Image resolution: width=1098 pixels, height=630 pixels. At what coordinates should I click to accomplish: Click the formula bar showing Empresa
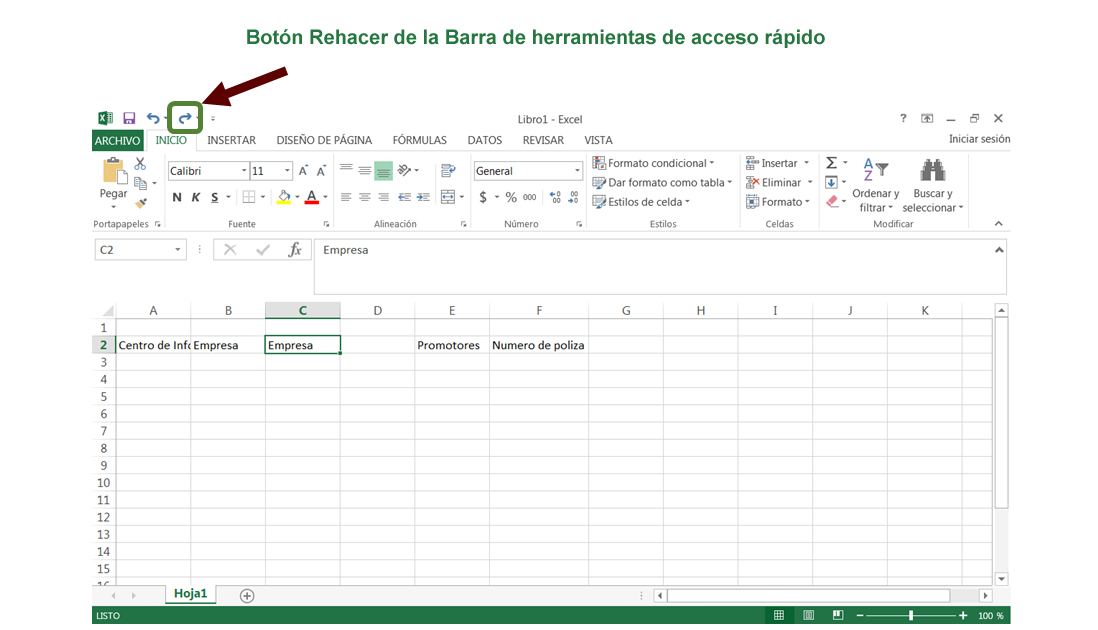coord(660,266)
